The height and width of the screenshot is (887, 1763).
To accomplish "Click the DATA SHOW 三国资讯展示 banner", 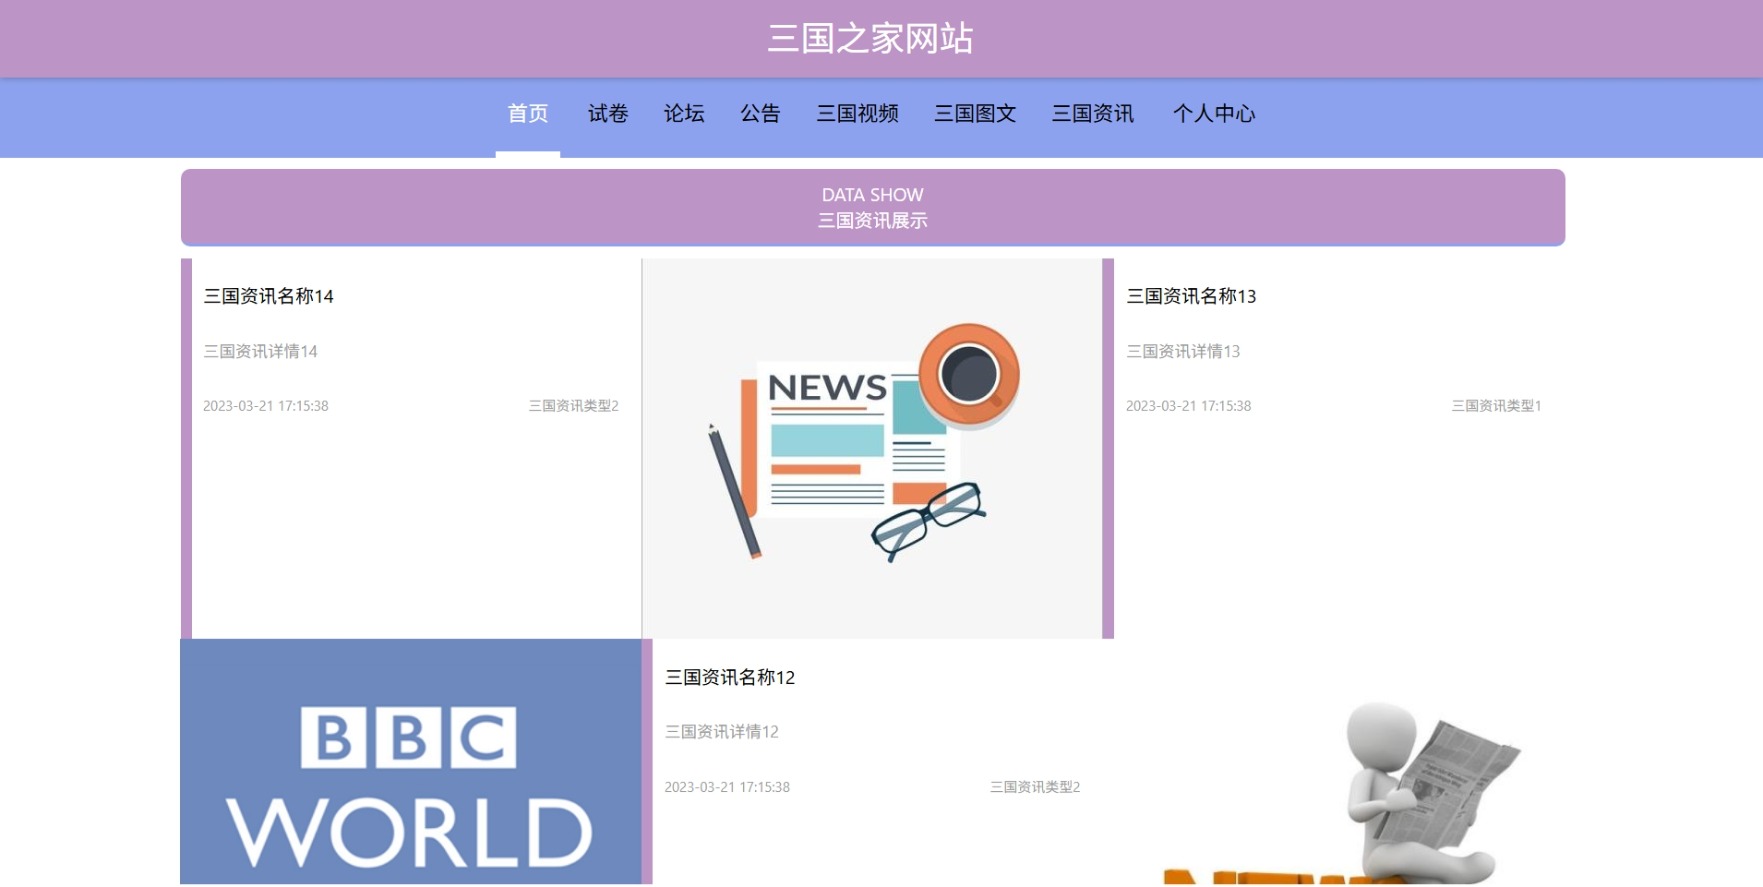I will (x=873, y=207).
